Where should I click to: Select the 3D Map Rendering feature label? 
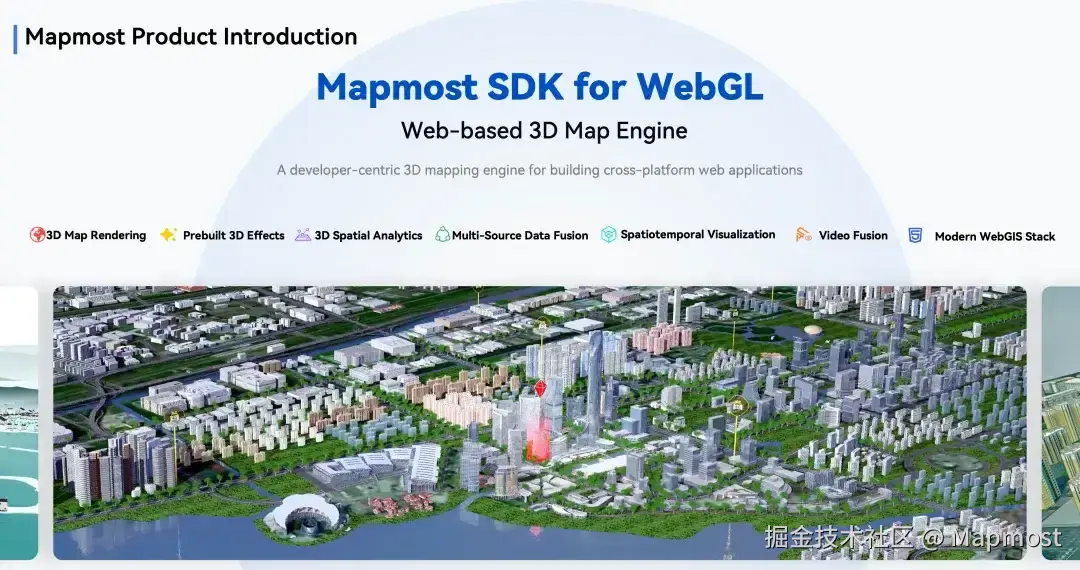(x=96, y=235)
